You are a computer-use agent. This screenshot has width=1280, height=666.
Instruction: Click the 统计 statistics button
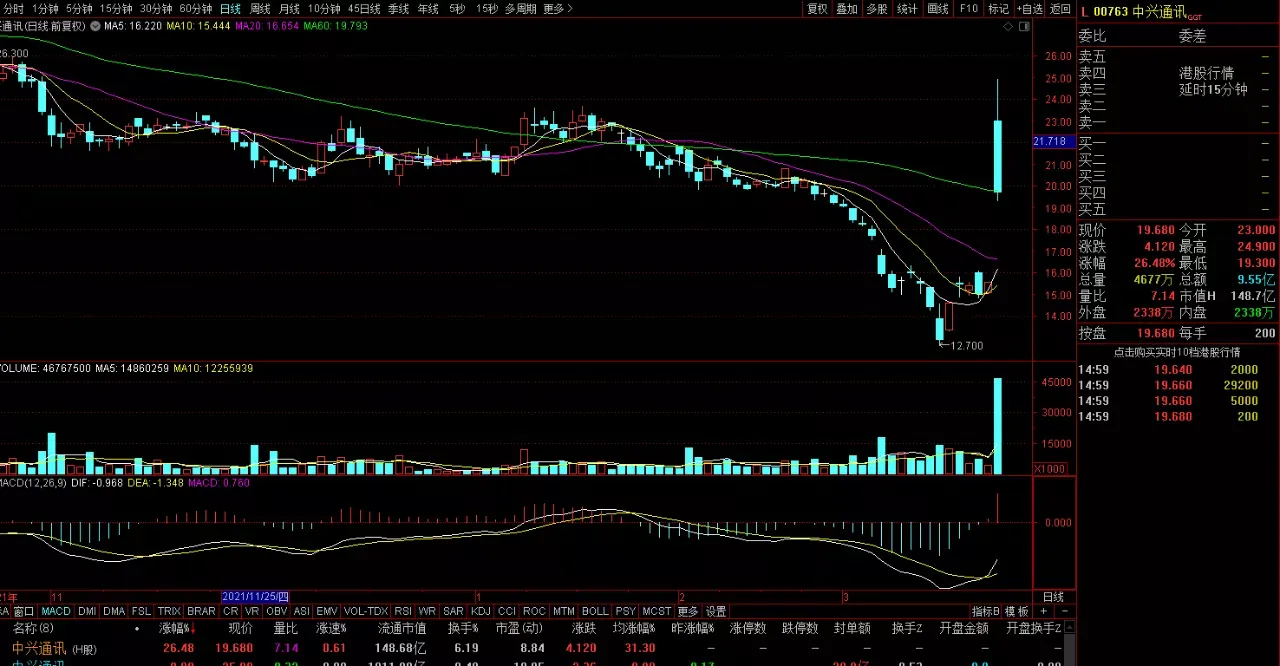(907, 9)
